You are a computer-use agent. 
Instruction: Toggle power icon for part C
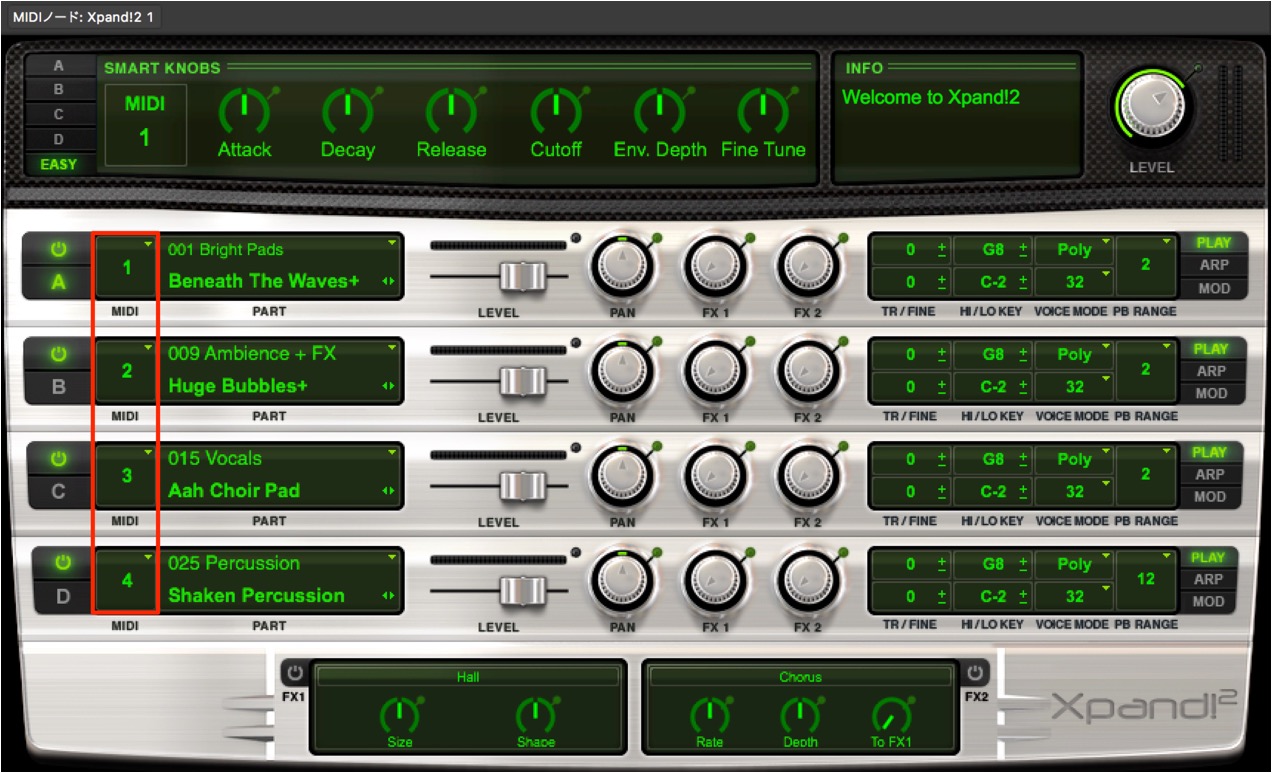(58, 459)
